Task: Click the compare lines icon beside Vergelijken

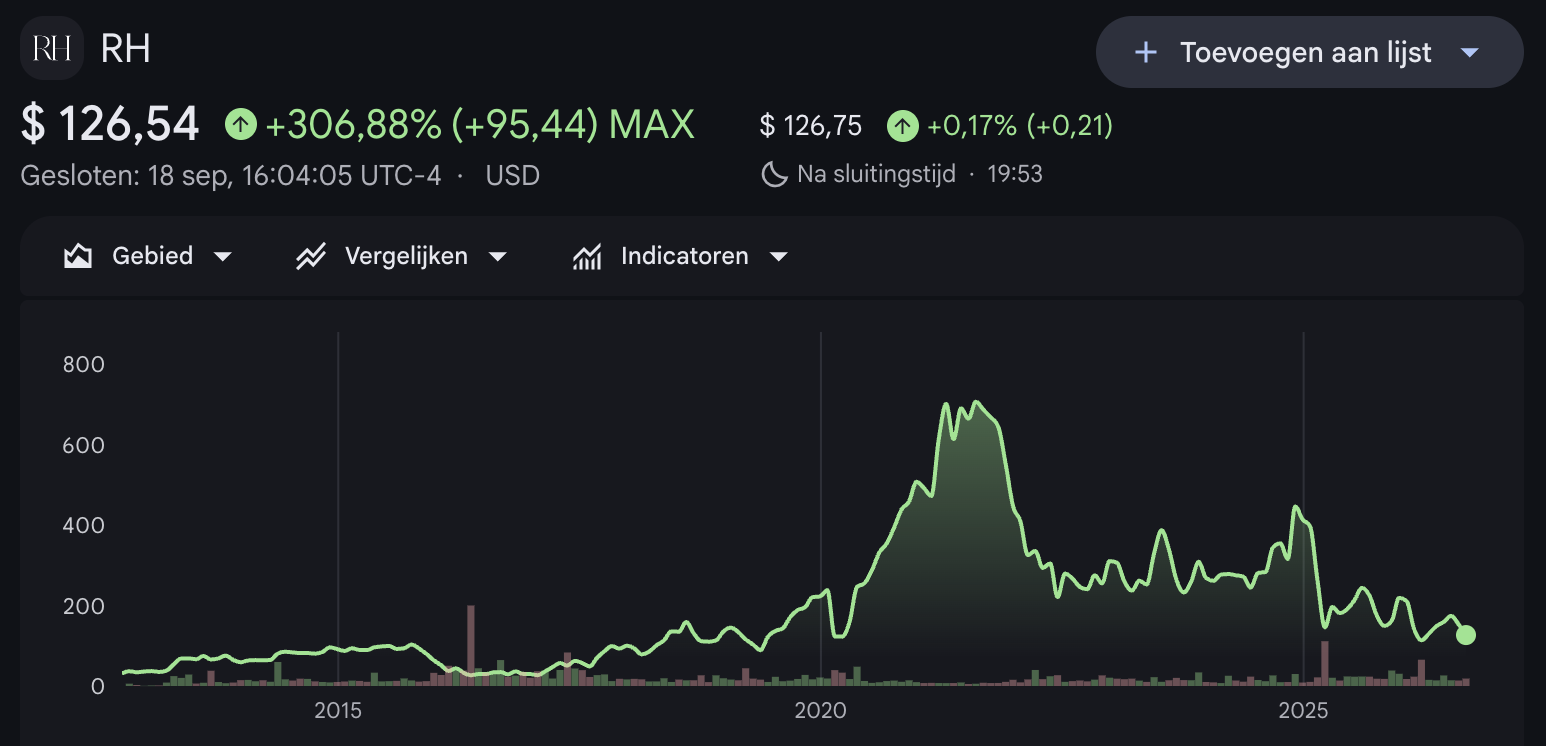Action: point(311,257)
